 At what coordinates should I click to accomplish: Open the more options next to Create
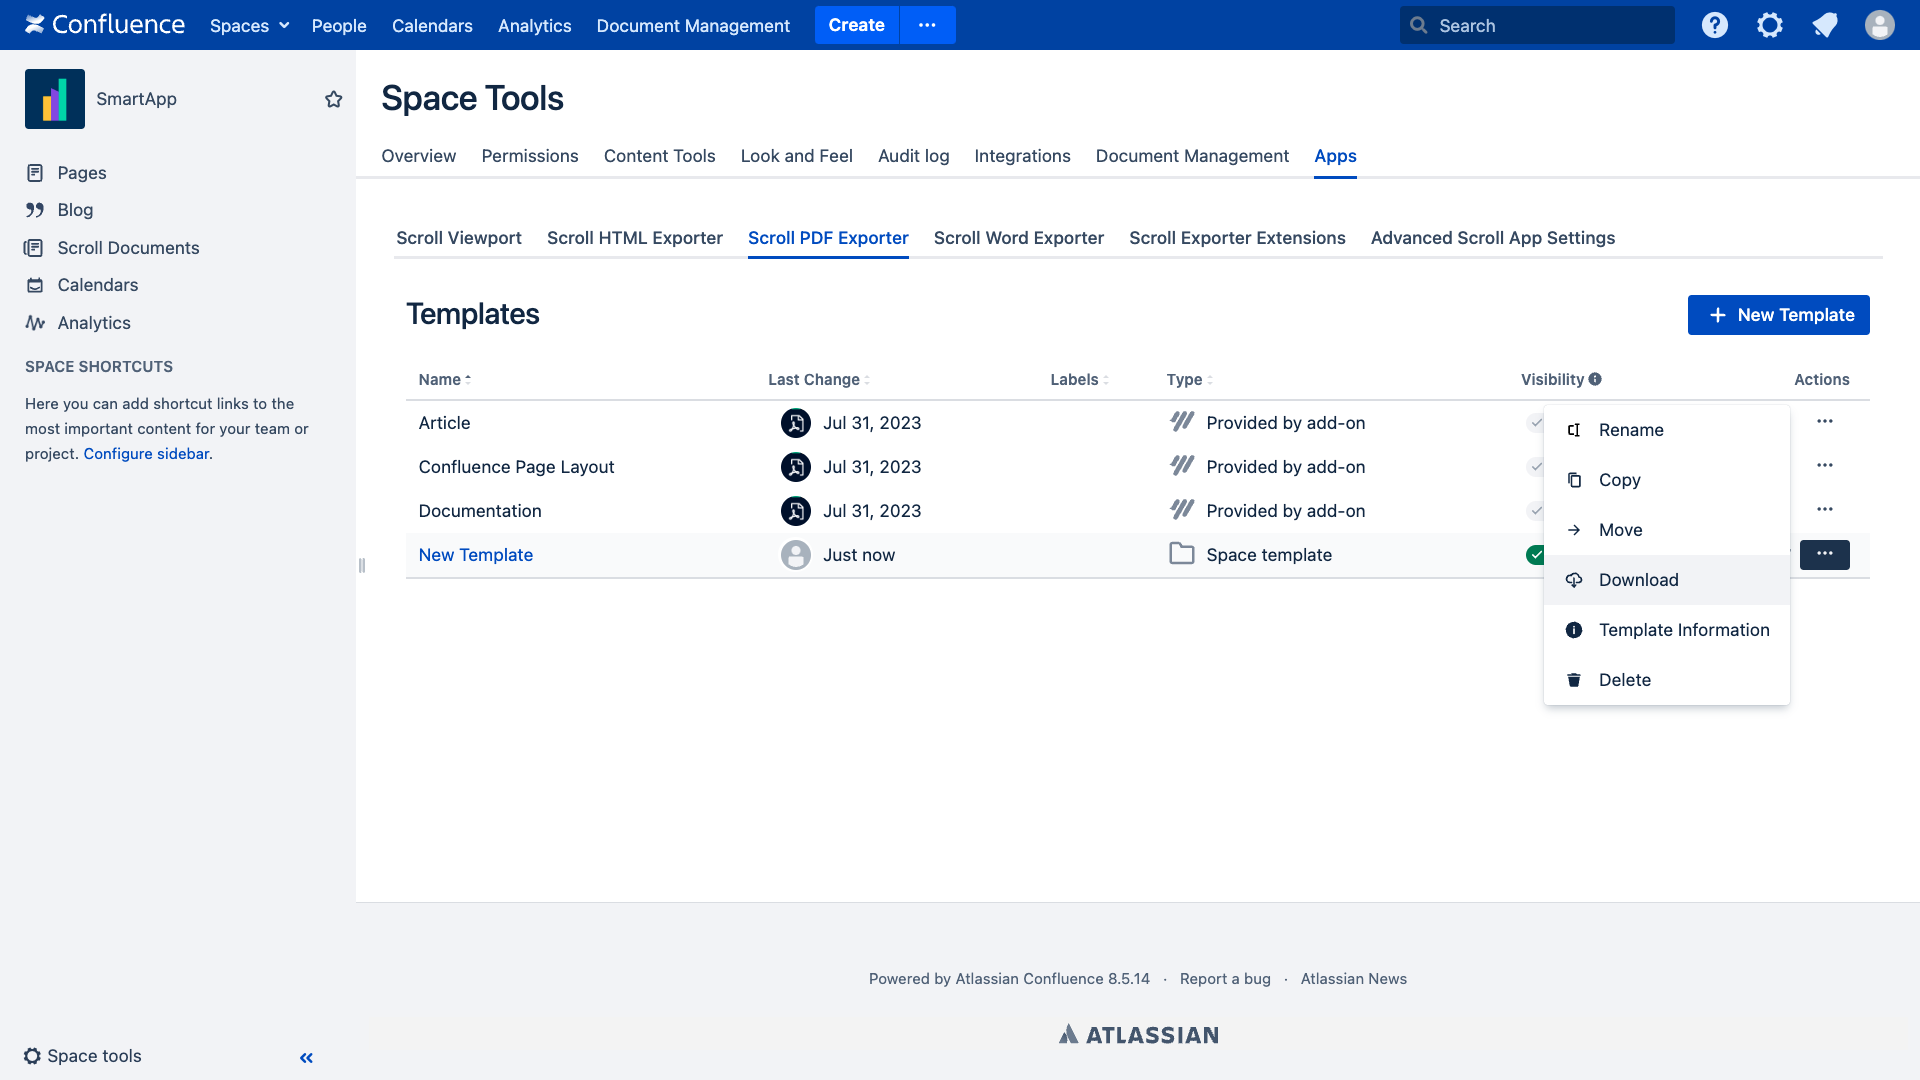[x=927, y=25]
